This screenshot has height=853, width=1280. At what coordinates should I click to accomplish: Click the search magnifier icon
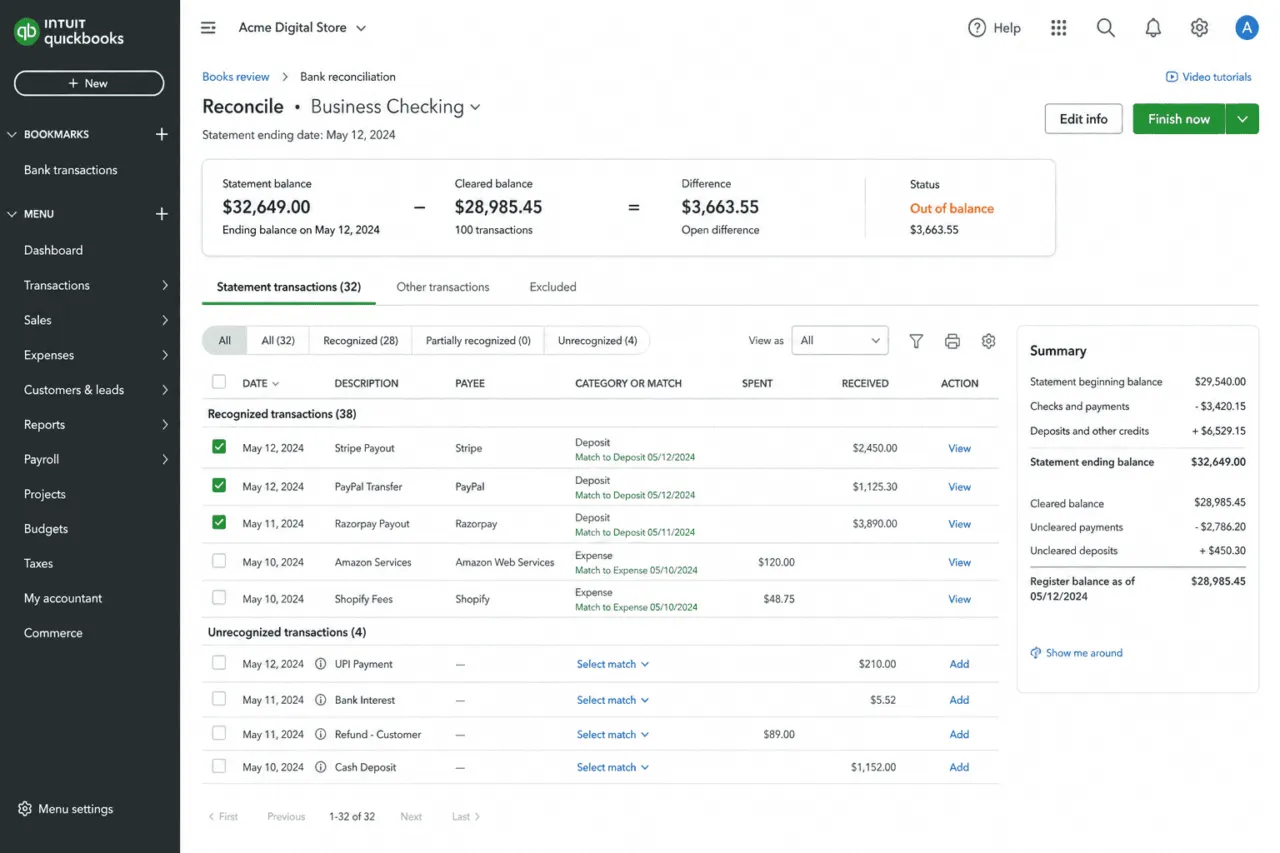(x=1105, y=28)
